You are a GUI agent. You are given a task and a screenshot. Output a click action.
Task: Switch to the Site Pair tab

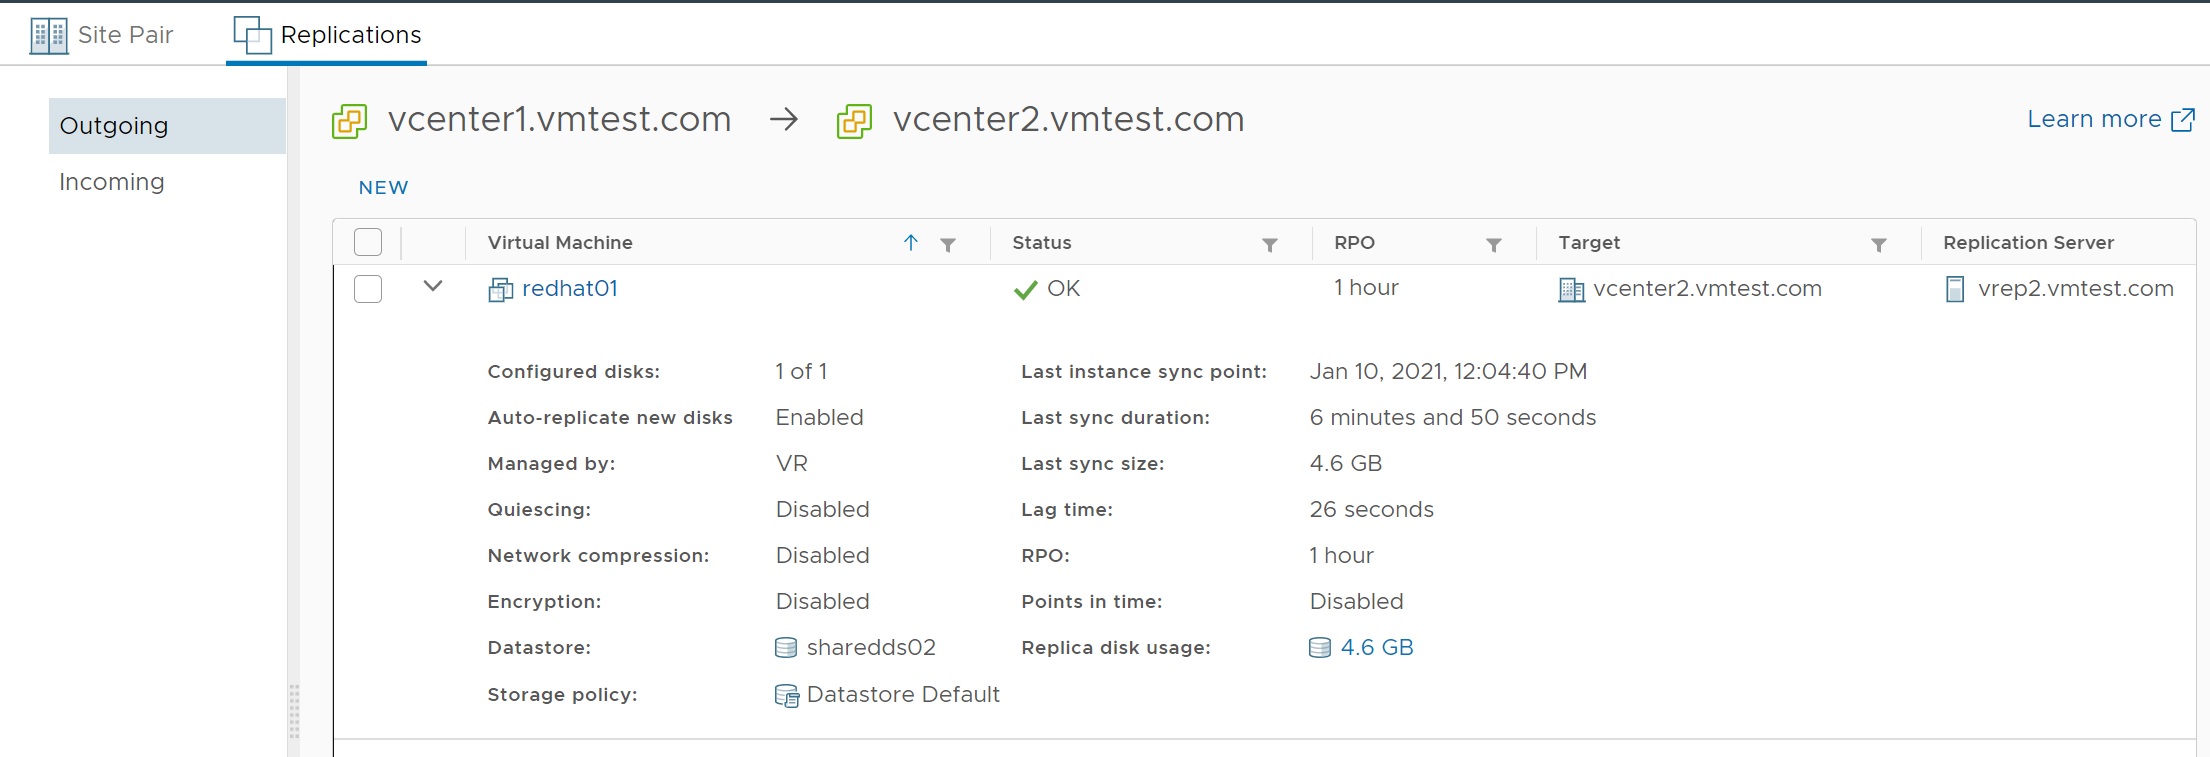coord(102,35)
